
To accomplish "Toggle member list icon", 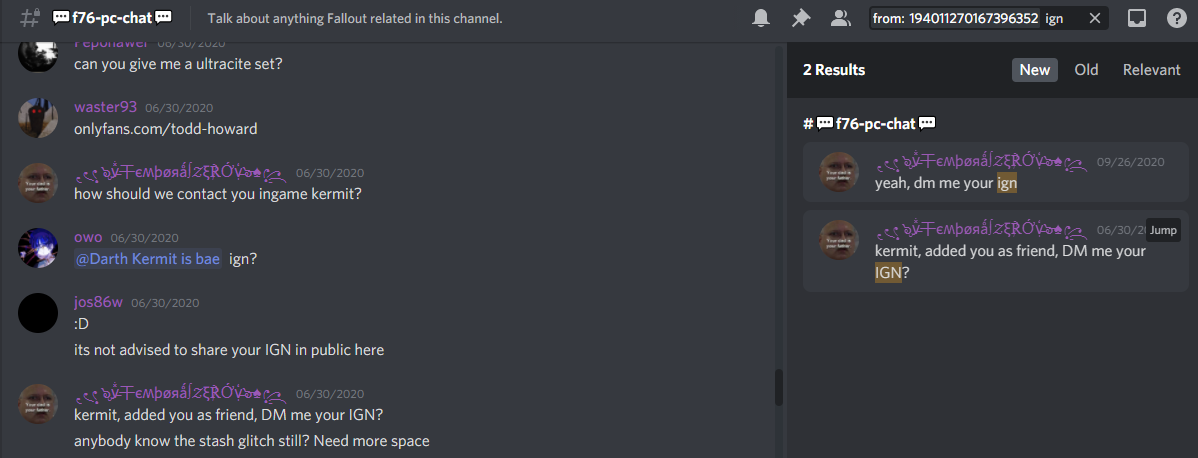I will [x=840, y=18].
